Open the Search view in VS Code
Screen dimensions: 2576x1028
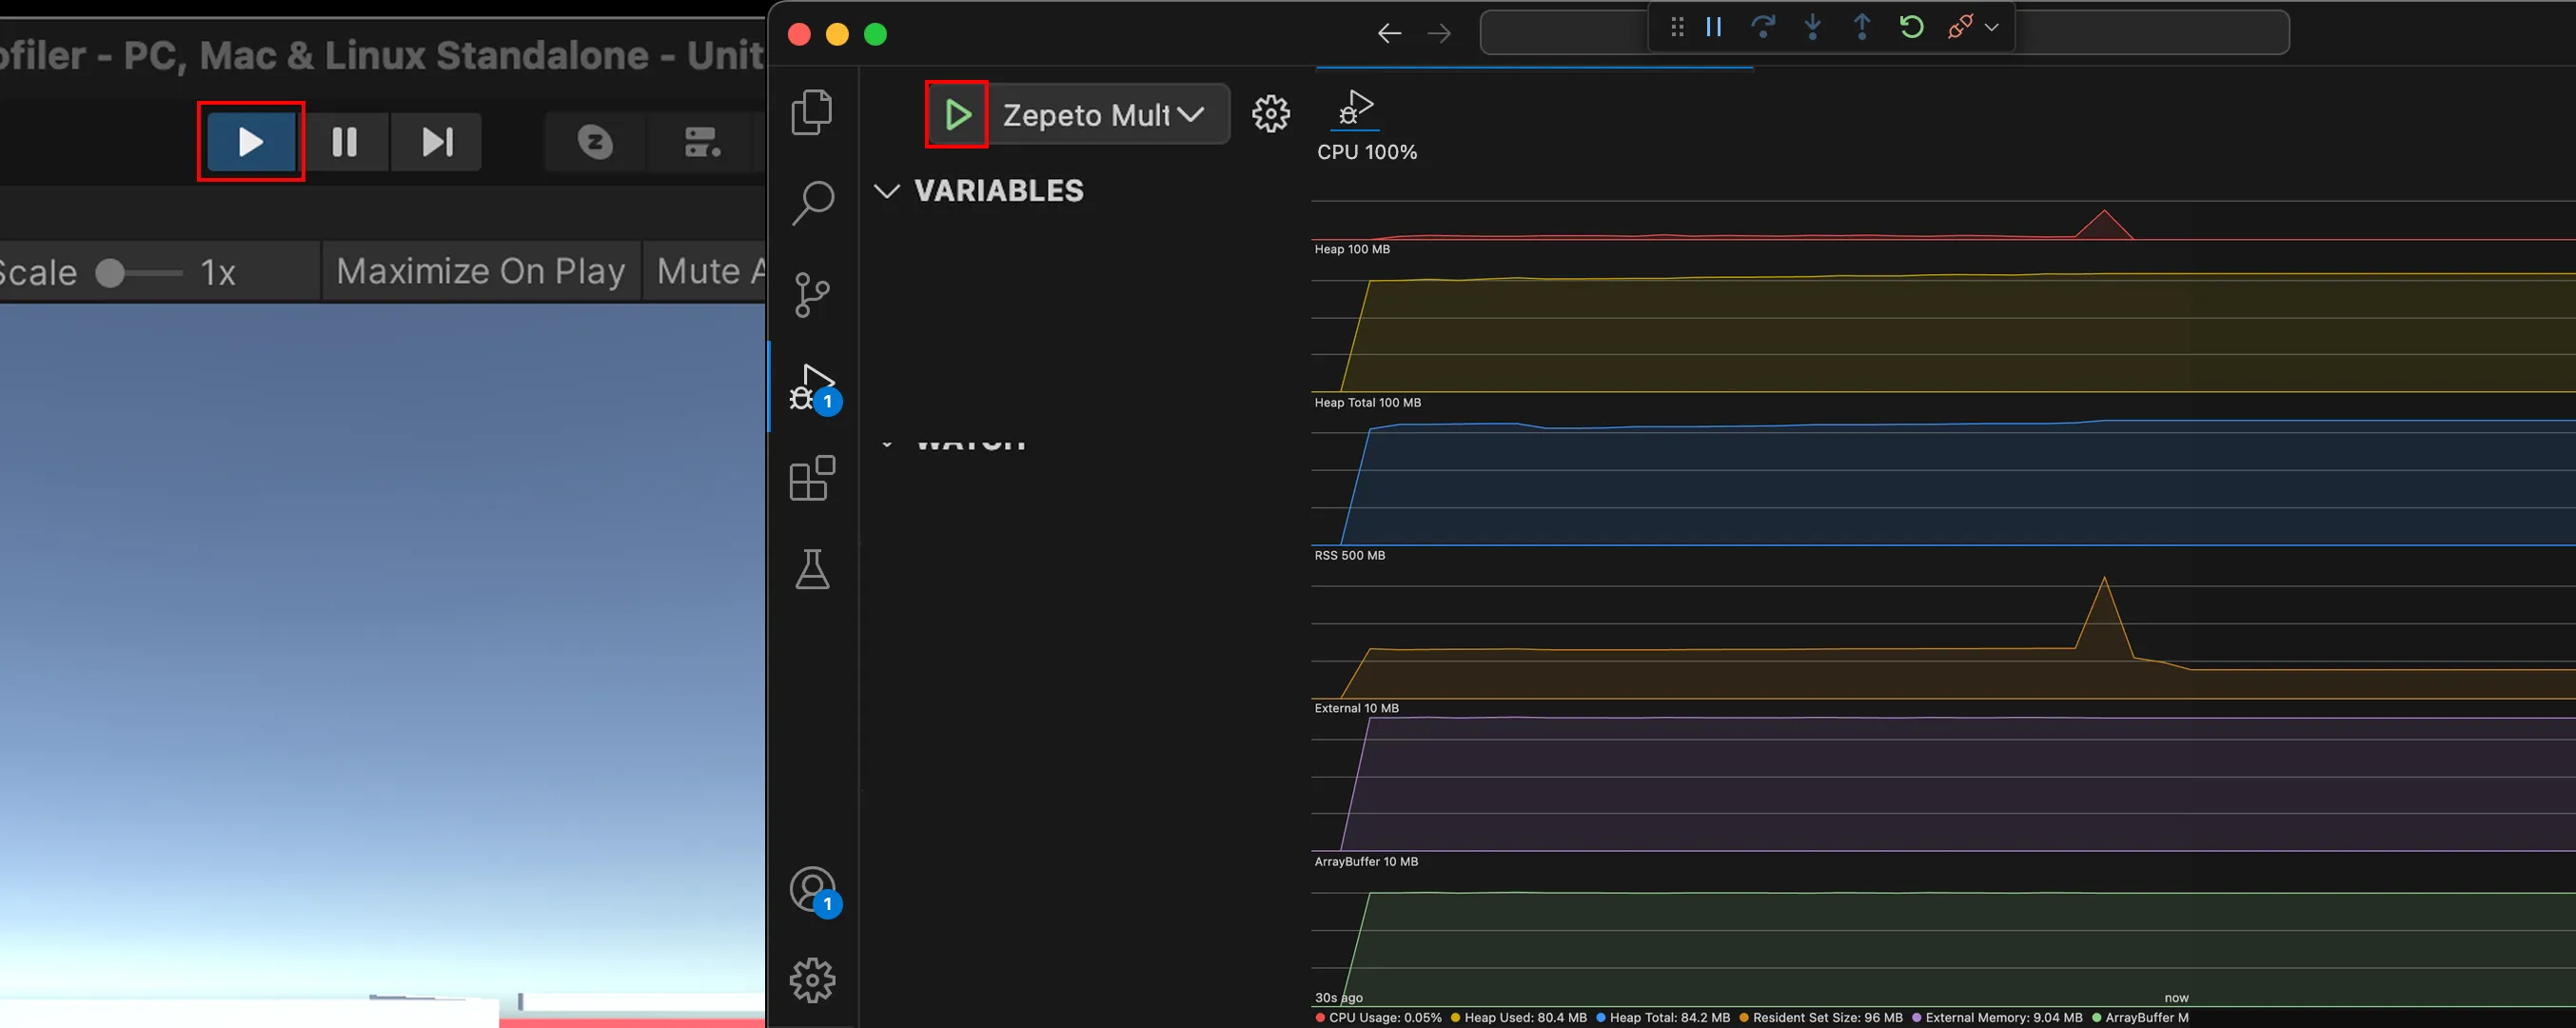tap(812, 203)
